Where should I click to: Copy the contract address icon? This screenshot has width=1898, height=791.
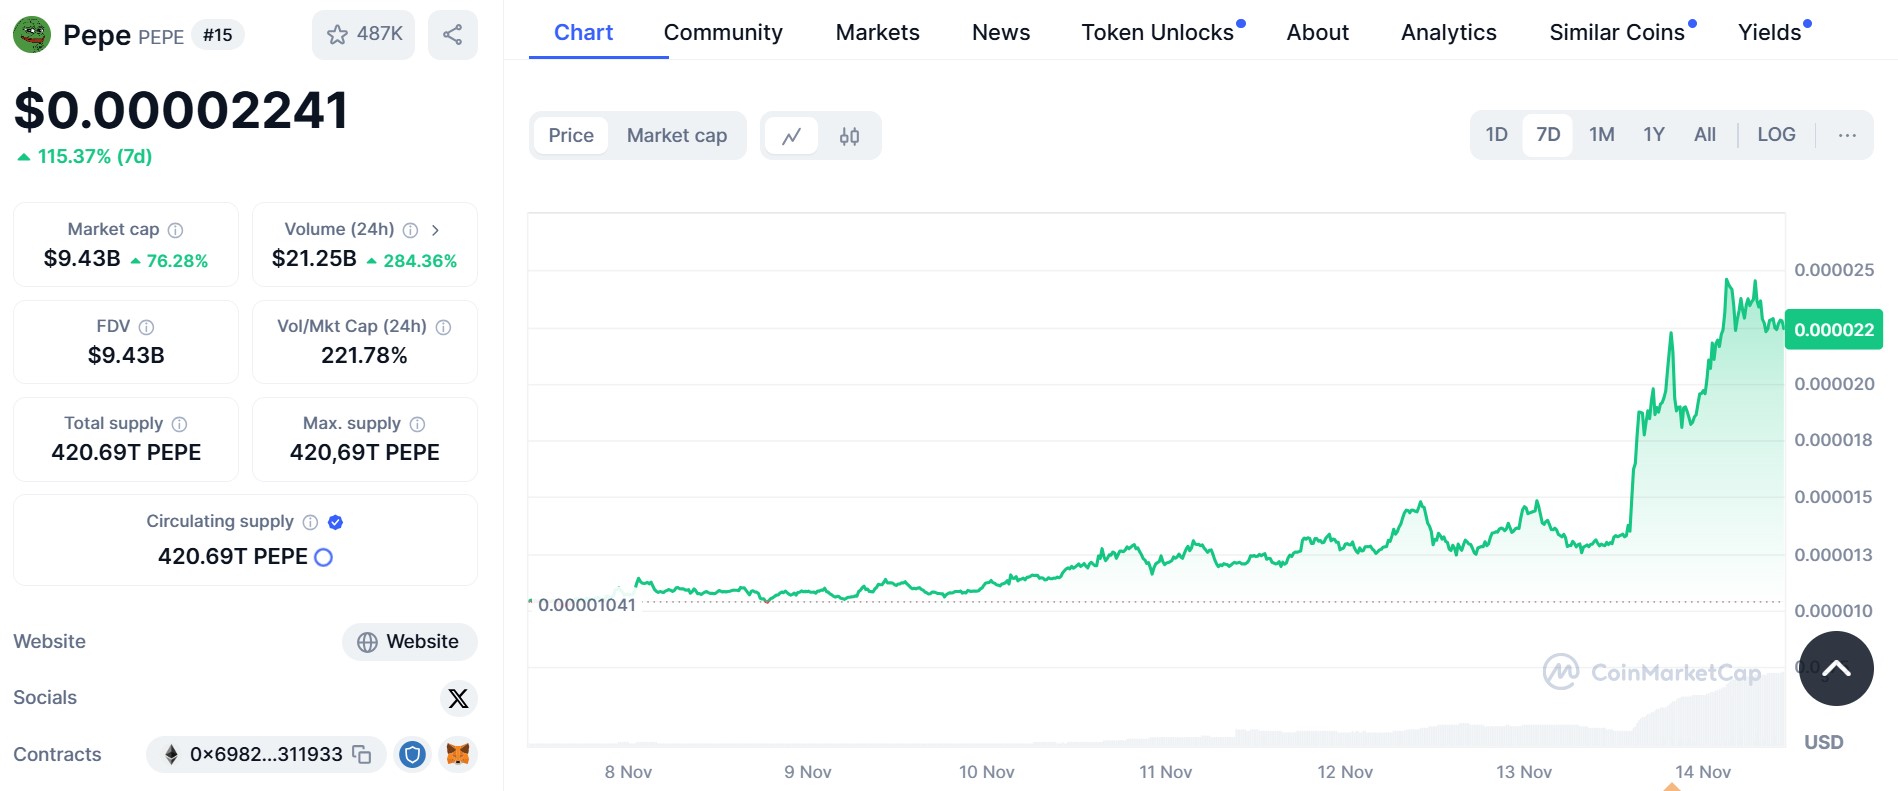point(362,755)
